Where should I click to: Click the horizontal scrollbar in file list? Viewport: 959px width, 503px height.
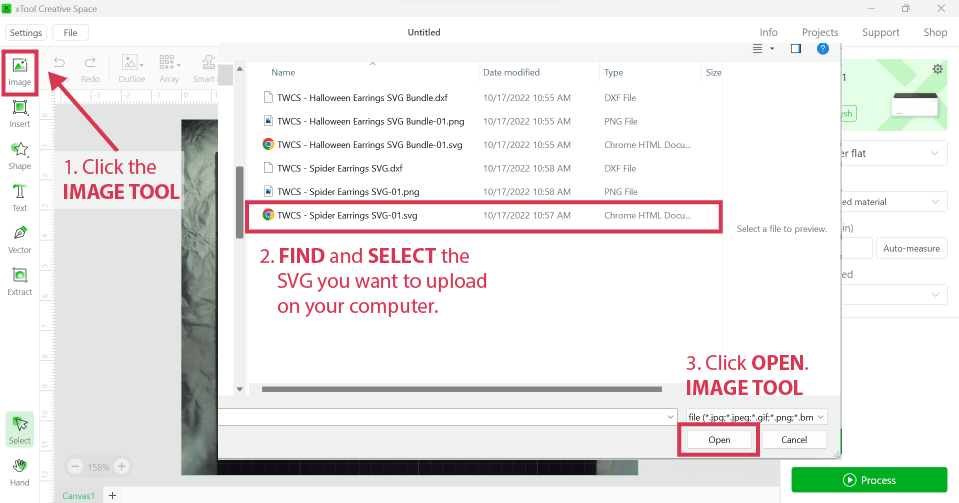click(462, 389)
